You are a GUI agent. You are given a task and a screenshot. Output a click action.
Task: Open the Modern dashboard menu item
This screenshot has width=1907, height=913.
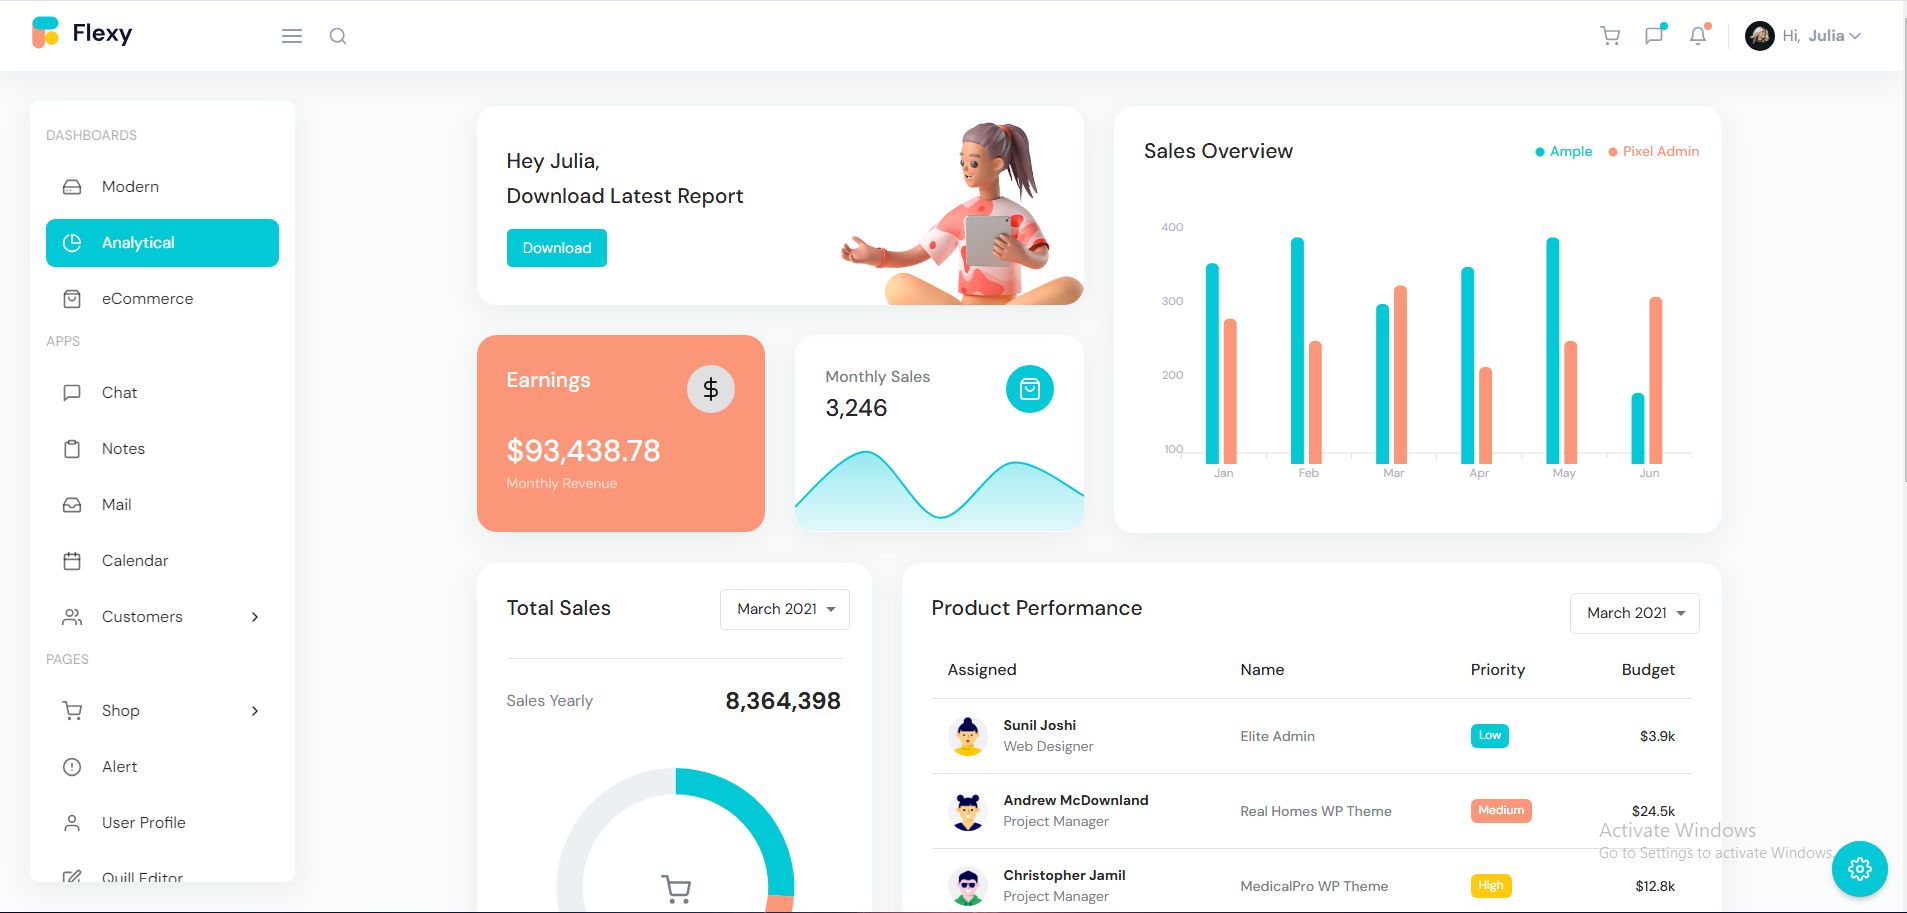(x=162, y=187)
